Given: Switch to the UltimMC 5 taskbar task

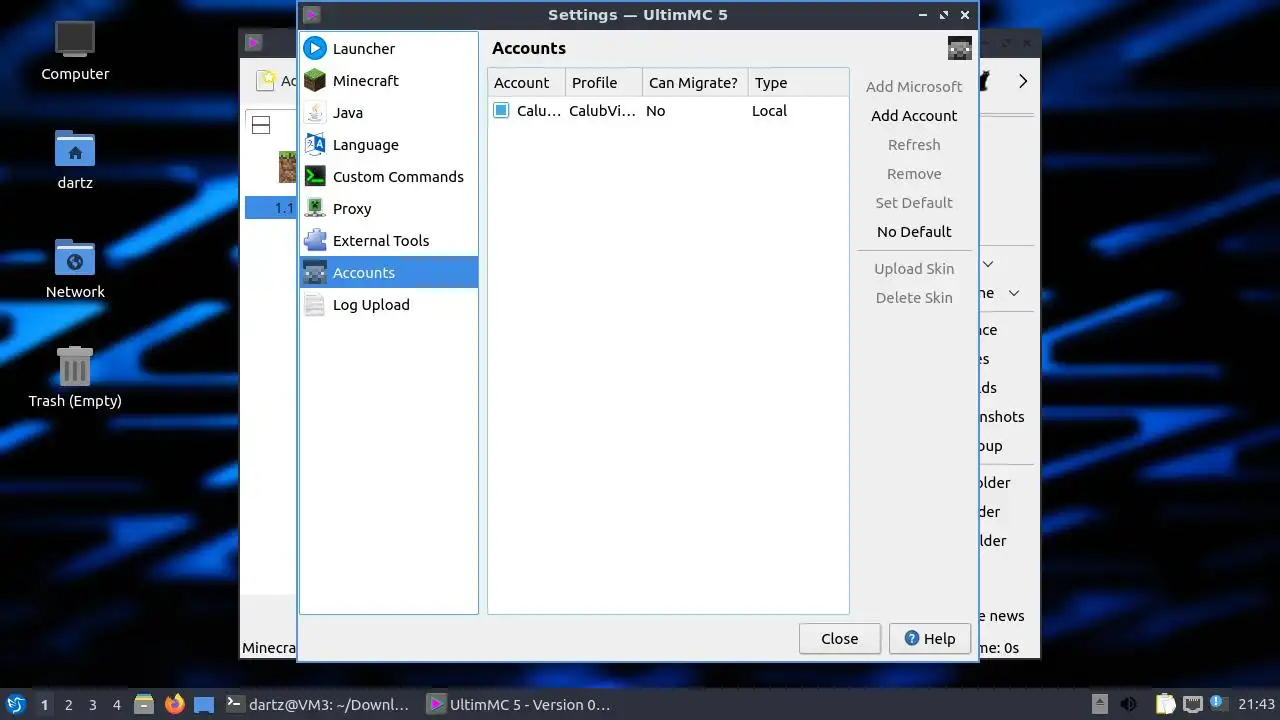Looking at the screenshot, I should click(519, 704).
